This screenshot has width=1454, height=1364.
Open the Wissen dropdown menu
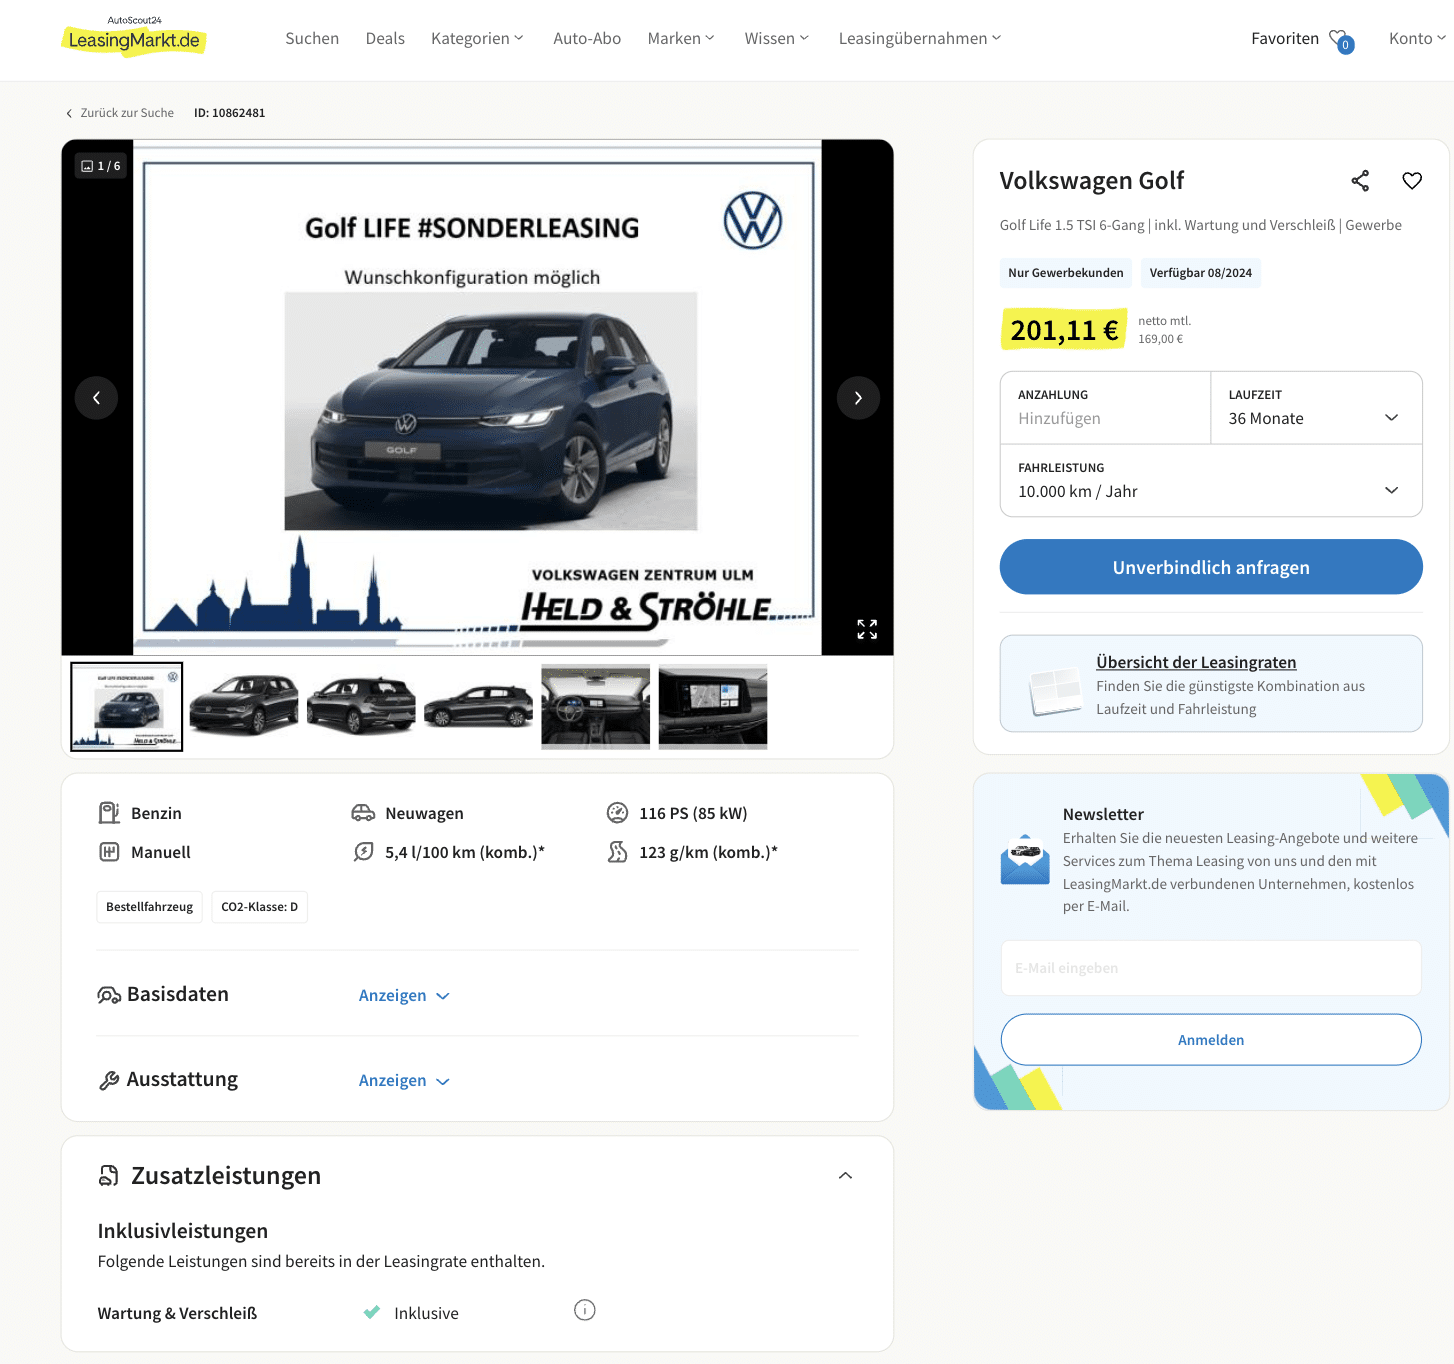click(x=777, y=39)
